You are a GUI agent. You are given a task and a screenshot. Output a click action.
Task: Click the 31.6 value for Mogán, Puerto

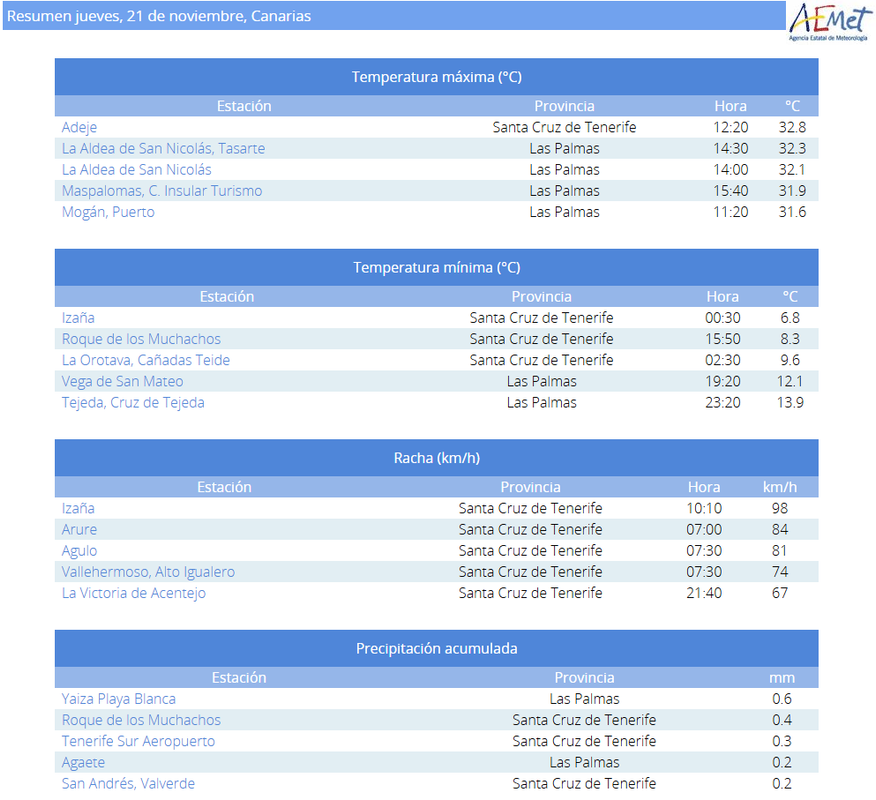(x=792, y=212)
